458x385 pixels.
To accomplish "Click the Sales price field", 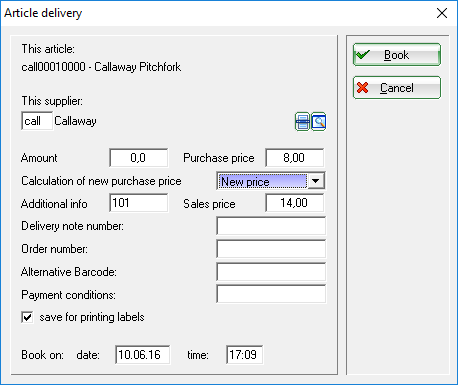I will [x=295, y=203].
